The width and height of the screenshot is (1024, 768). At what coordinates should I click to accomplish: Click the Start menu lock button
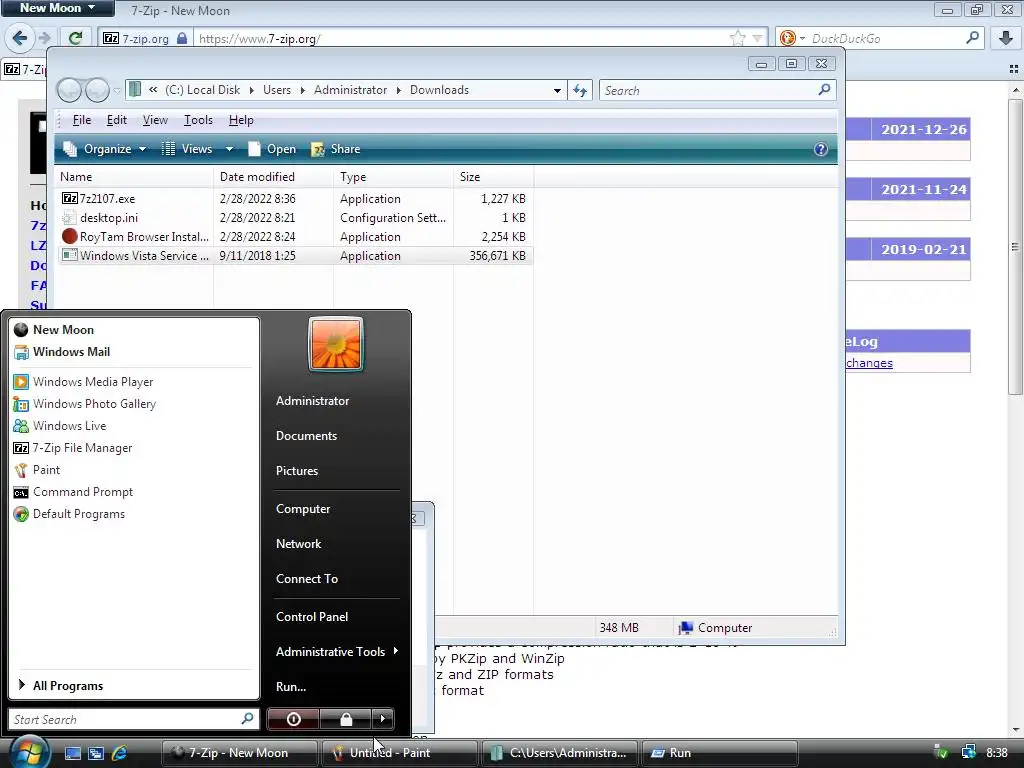[x=345, y=719]
